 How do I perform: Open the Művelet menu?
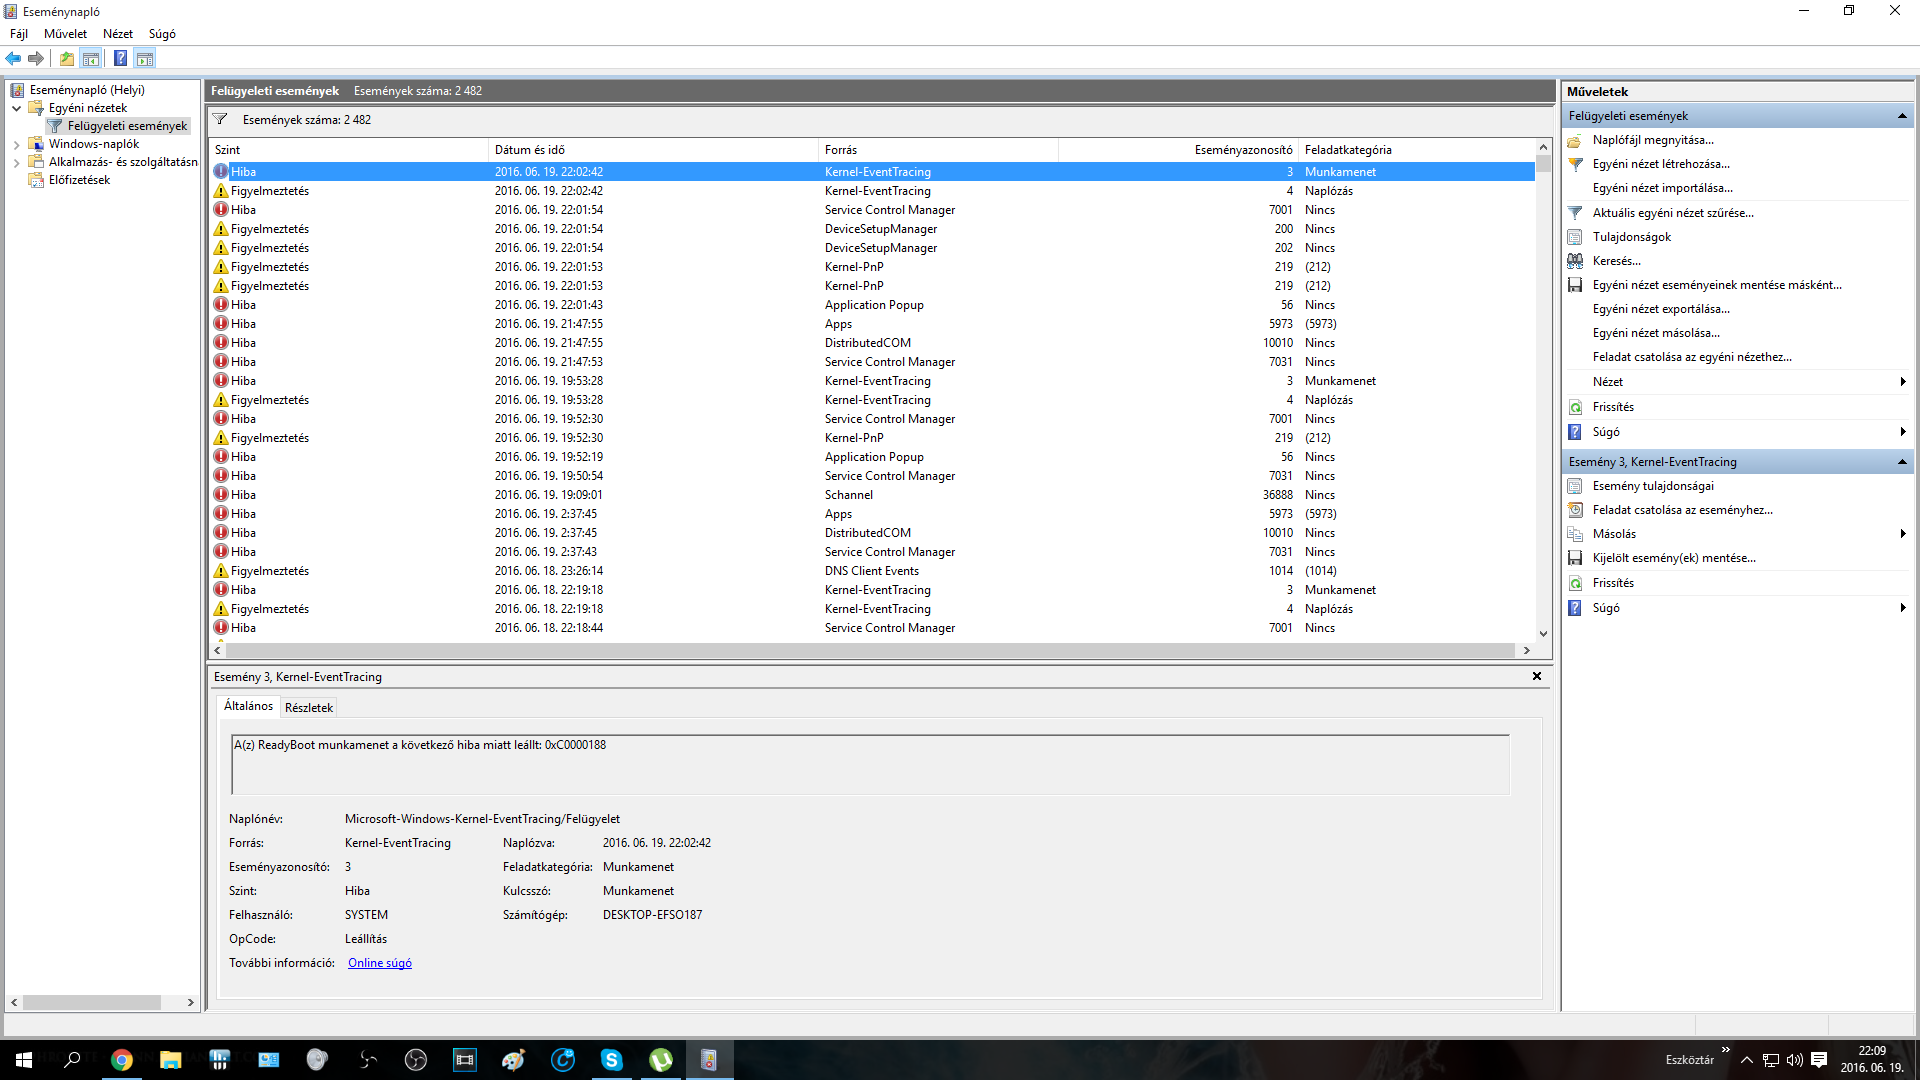pyautogui.click(x=65, y=34)
